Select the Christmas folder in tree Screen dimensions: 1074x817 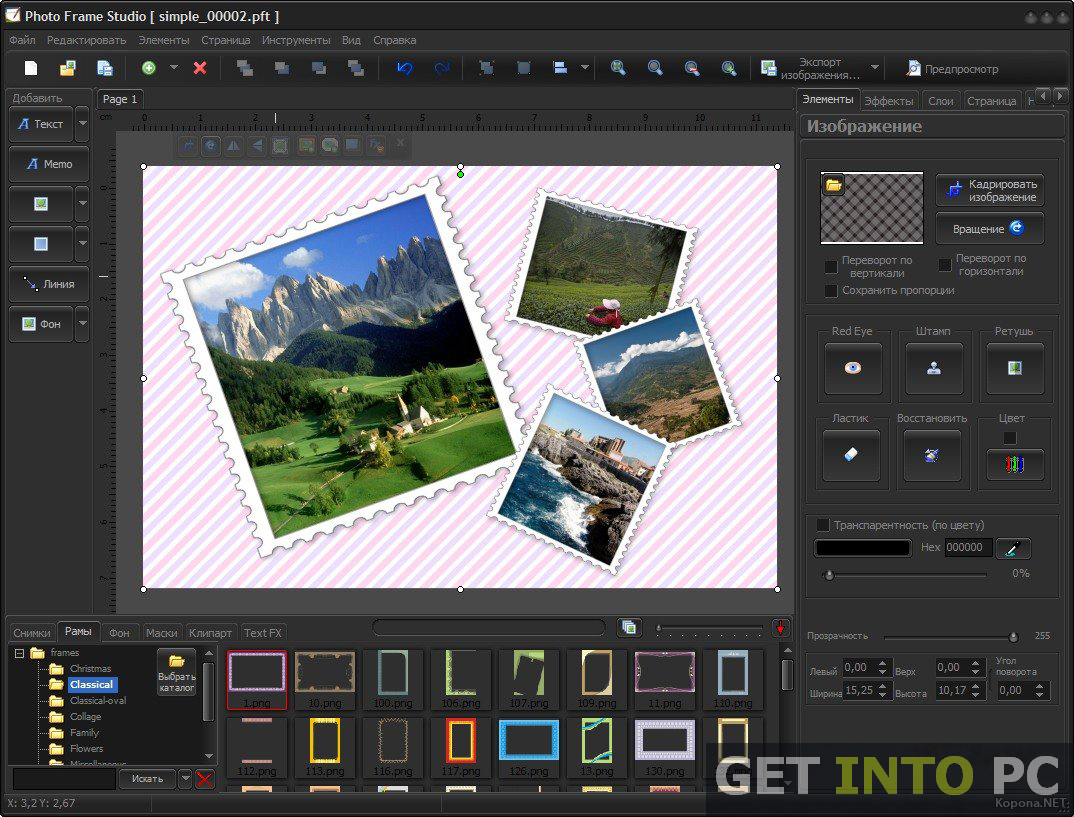pos(90,668)
